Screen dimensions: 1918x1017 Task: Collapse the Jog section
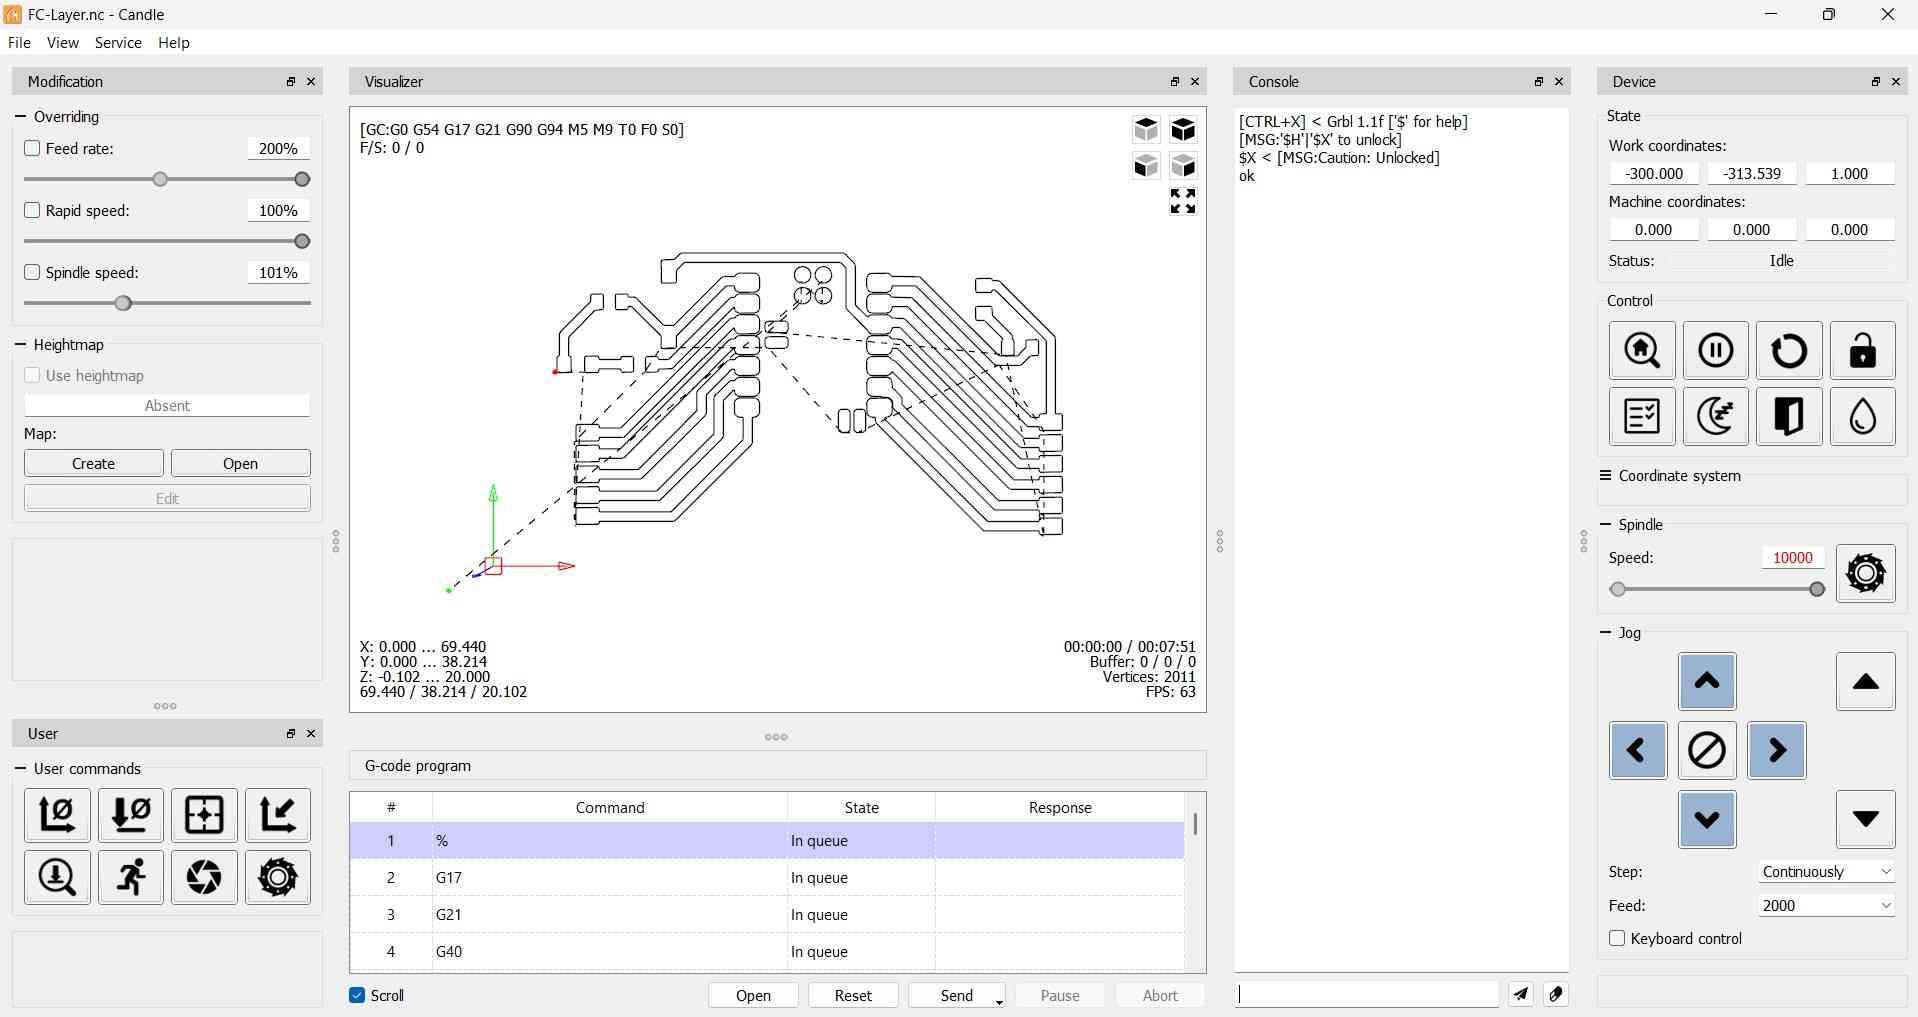(x=1606, y=632)
